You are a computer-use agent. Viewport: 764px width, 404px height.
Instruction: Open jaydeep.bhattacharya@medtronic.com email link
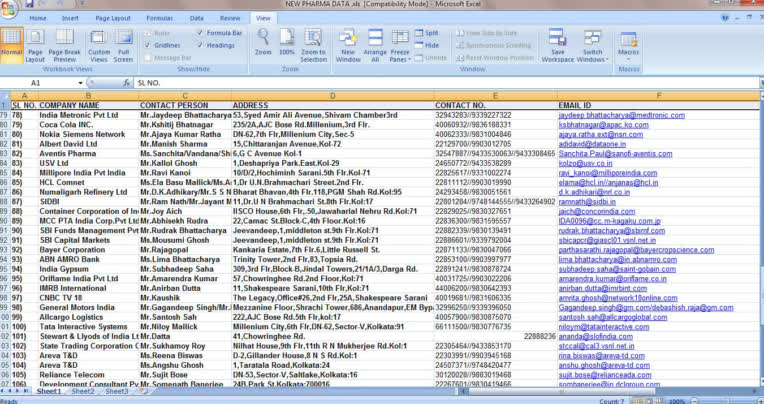pyautogui.click(x=621, y=115)
